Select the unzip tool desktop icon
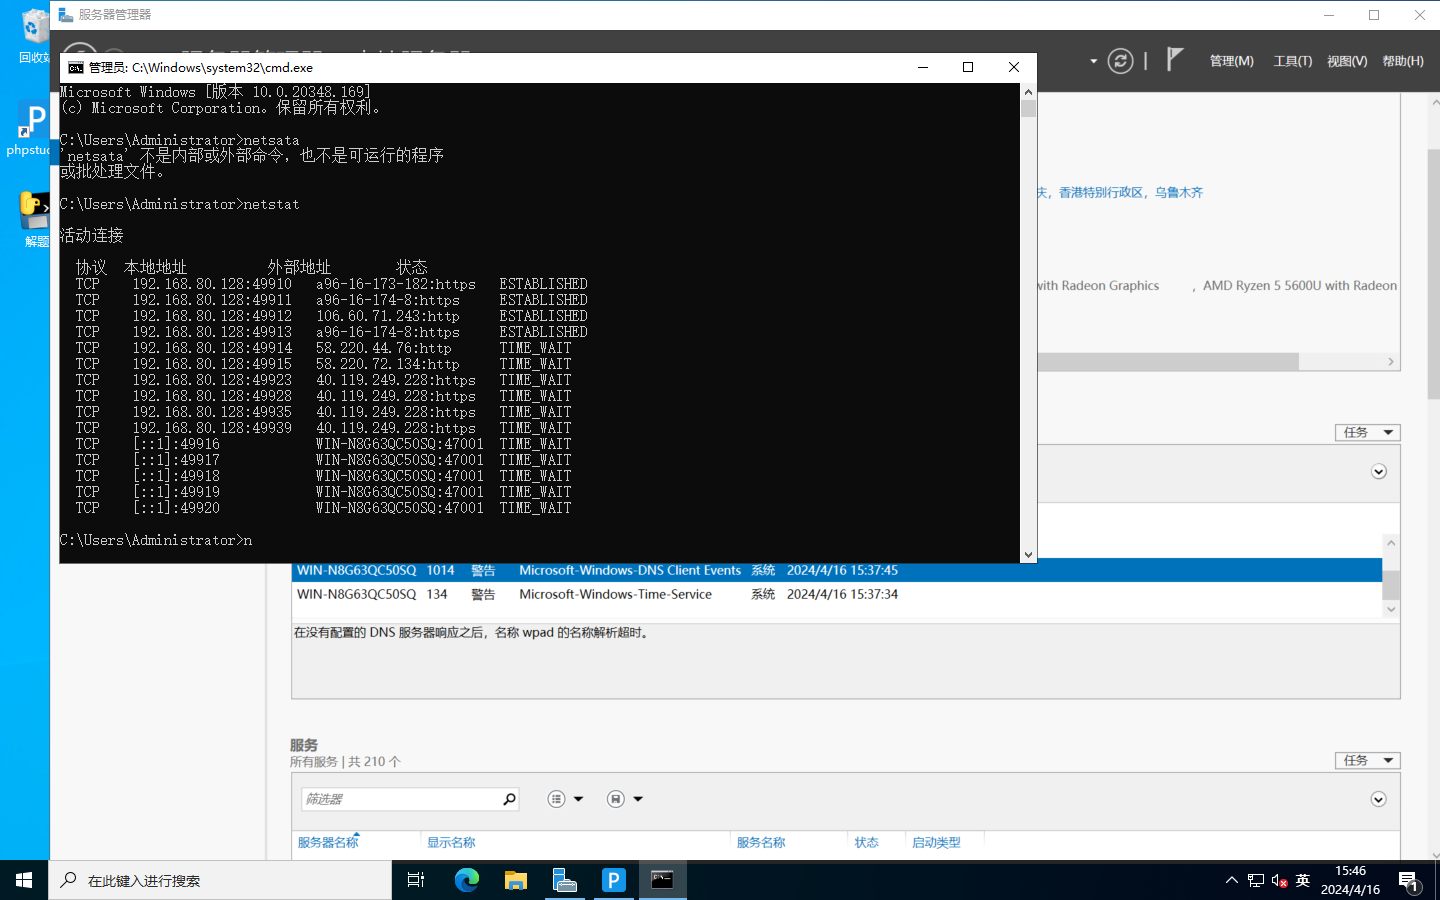This screenshot has width=1440, height=900. pyautogui.click(x=34, y=219)
